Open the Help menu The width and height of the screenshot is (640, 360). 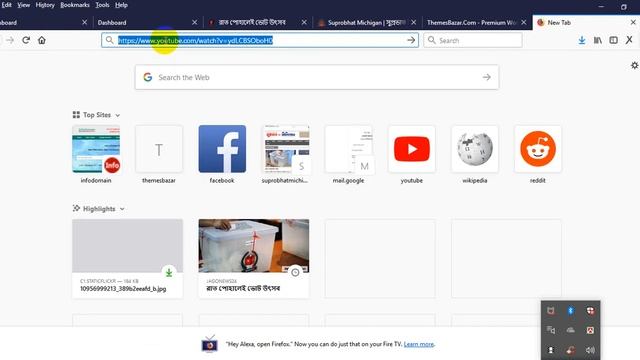pos(121,5)
